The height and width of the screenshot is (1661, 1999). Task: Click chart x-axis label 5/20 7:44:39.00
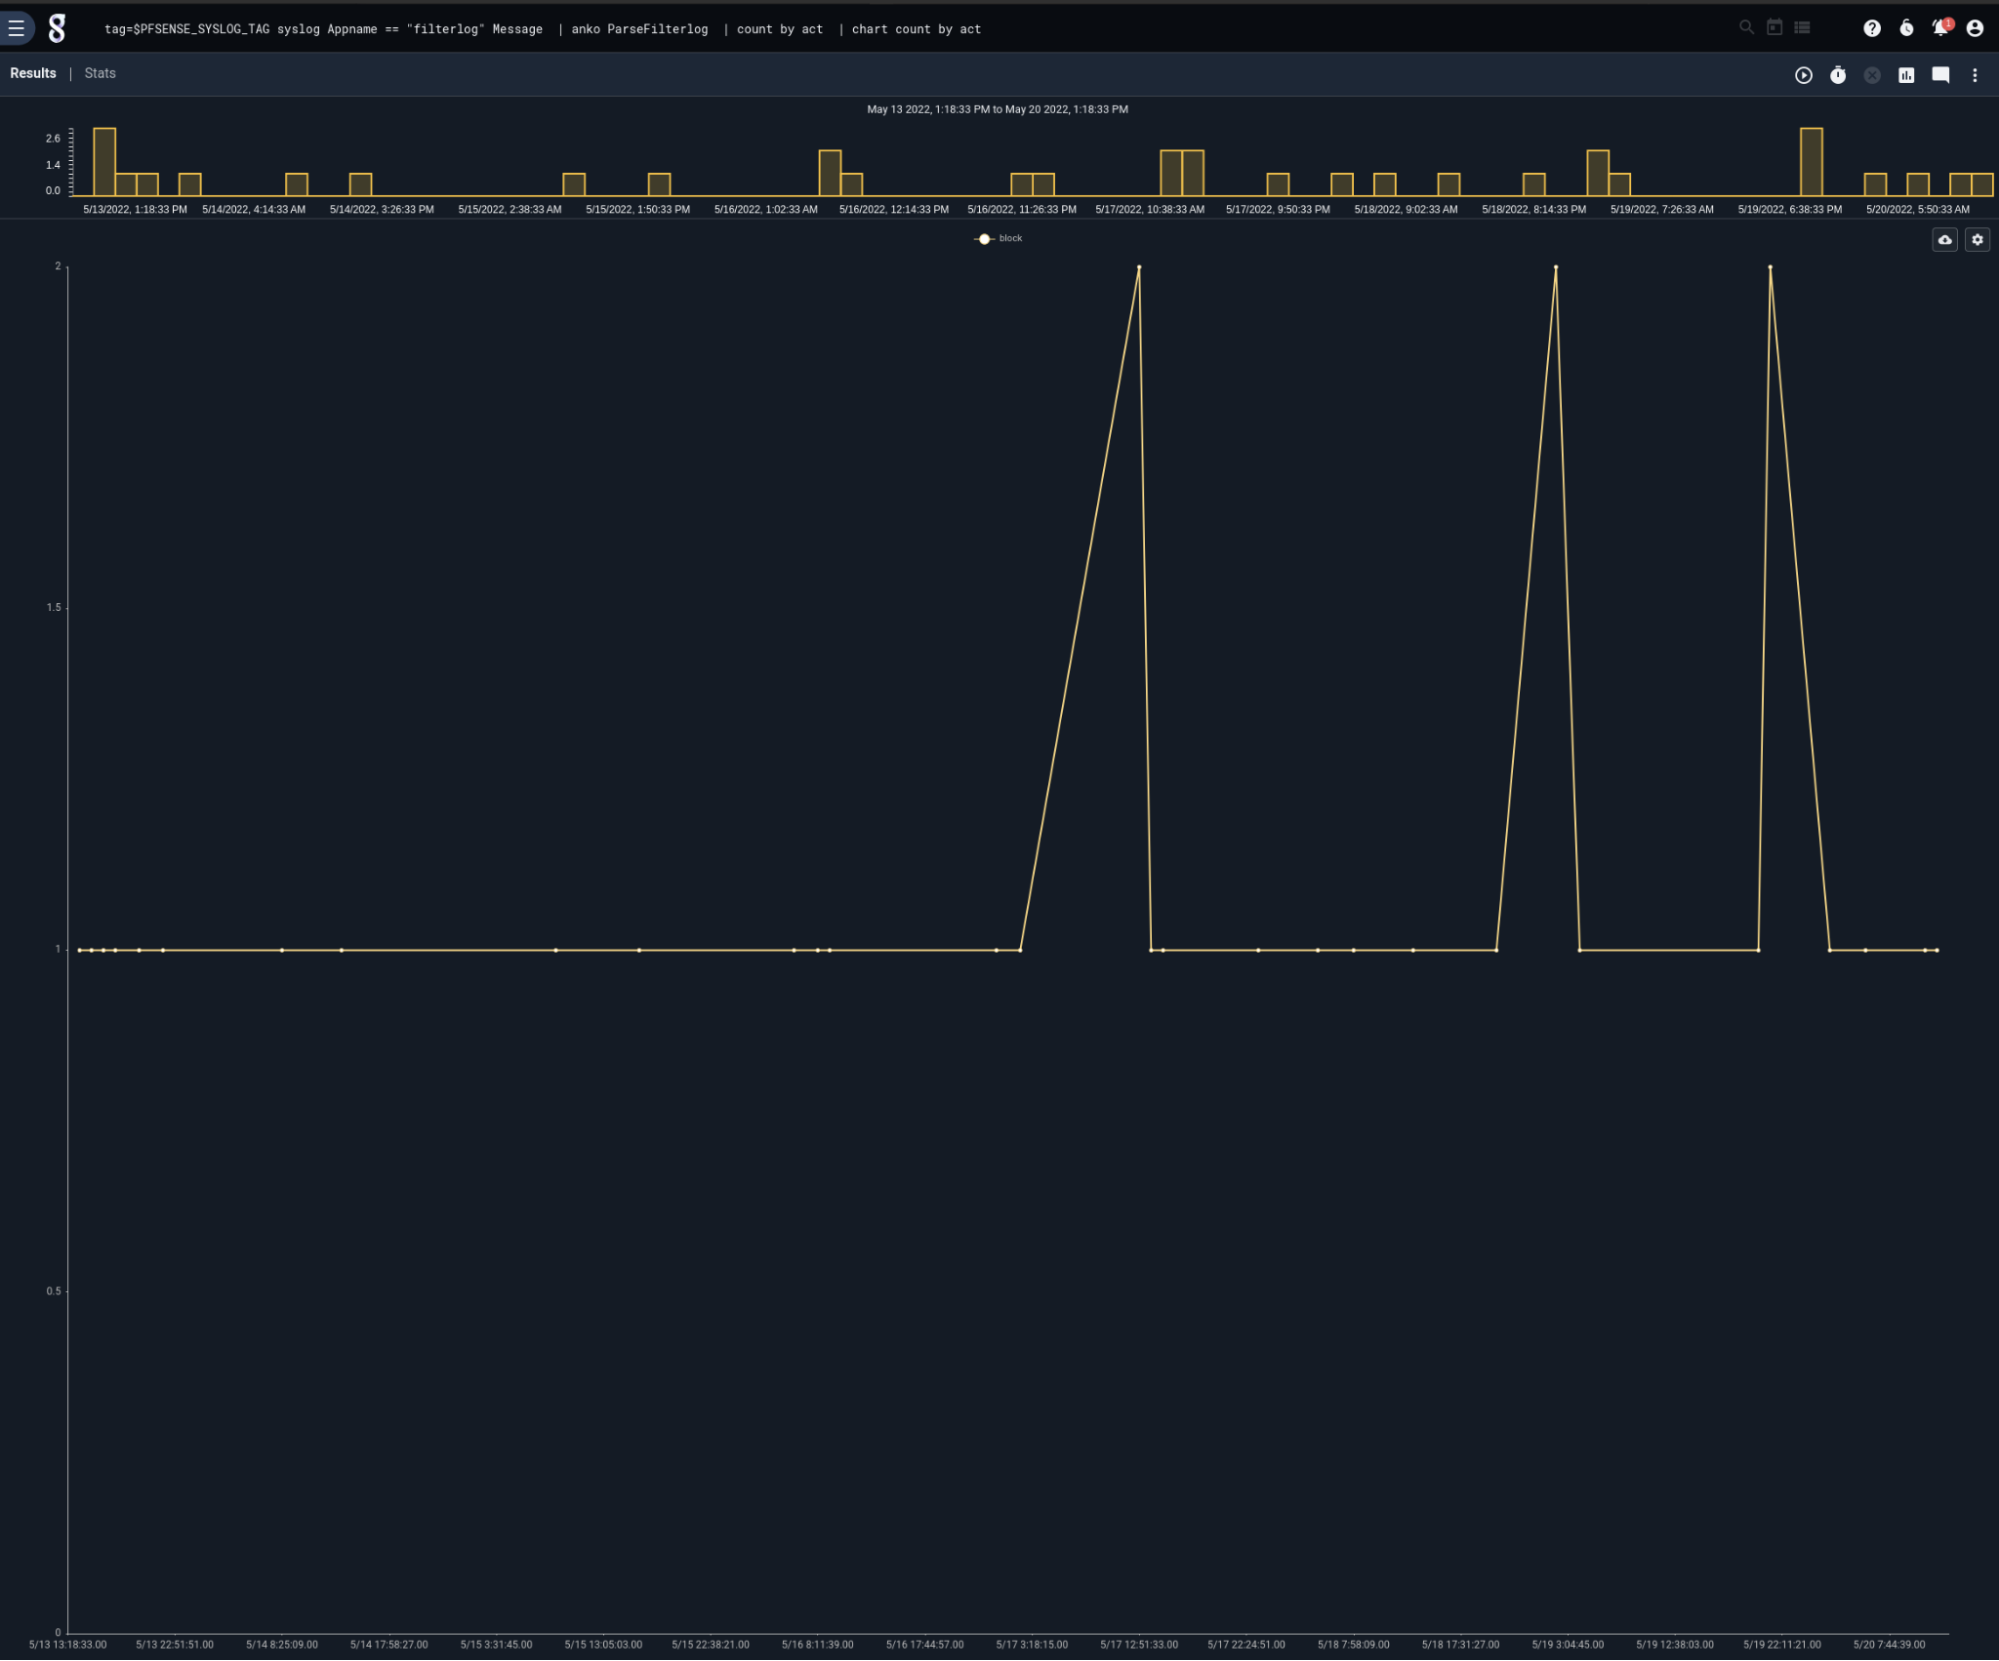point(1889,1645)
